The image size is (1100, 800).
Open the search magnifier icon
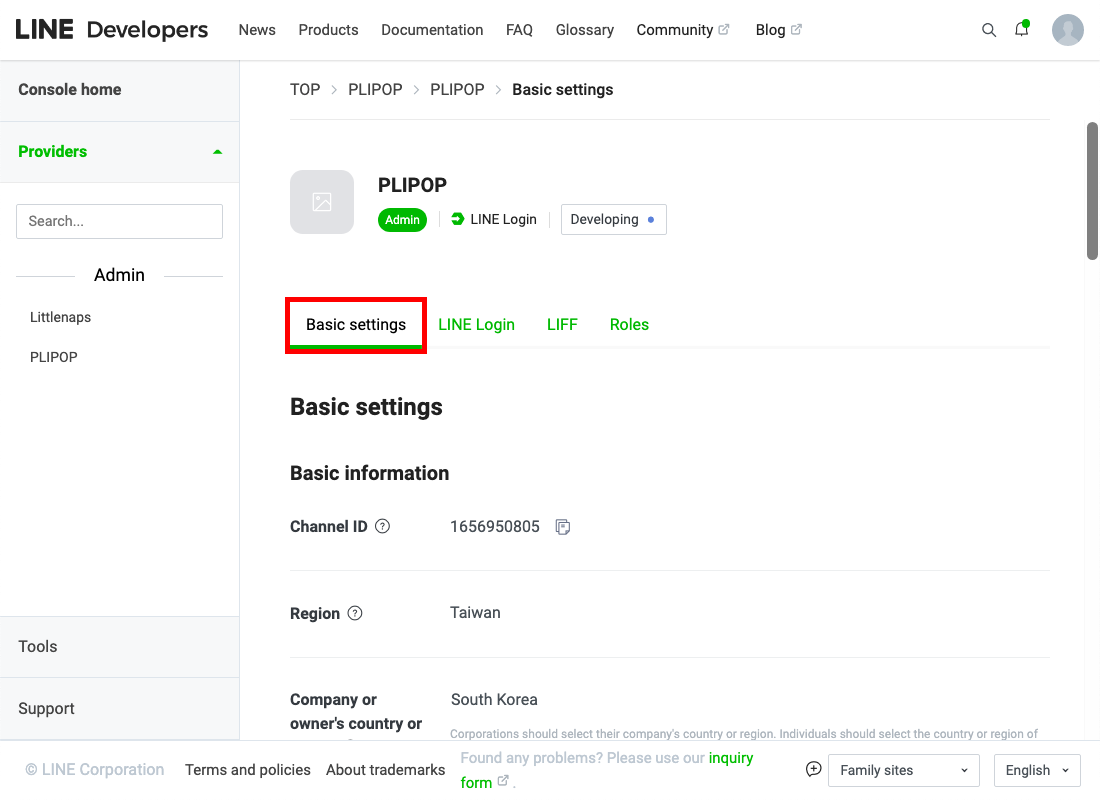point(988,30)
